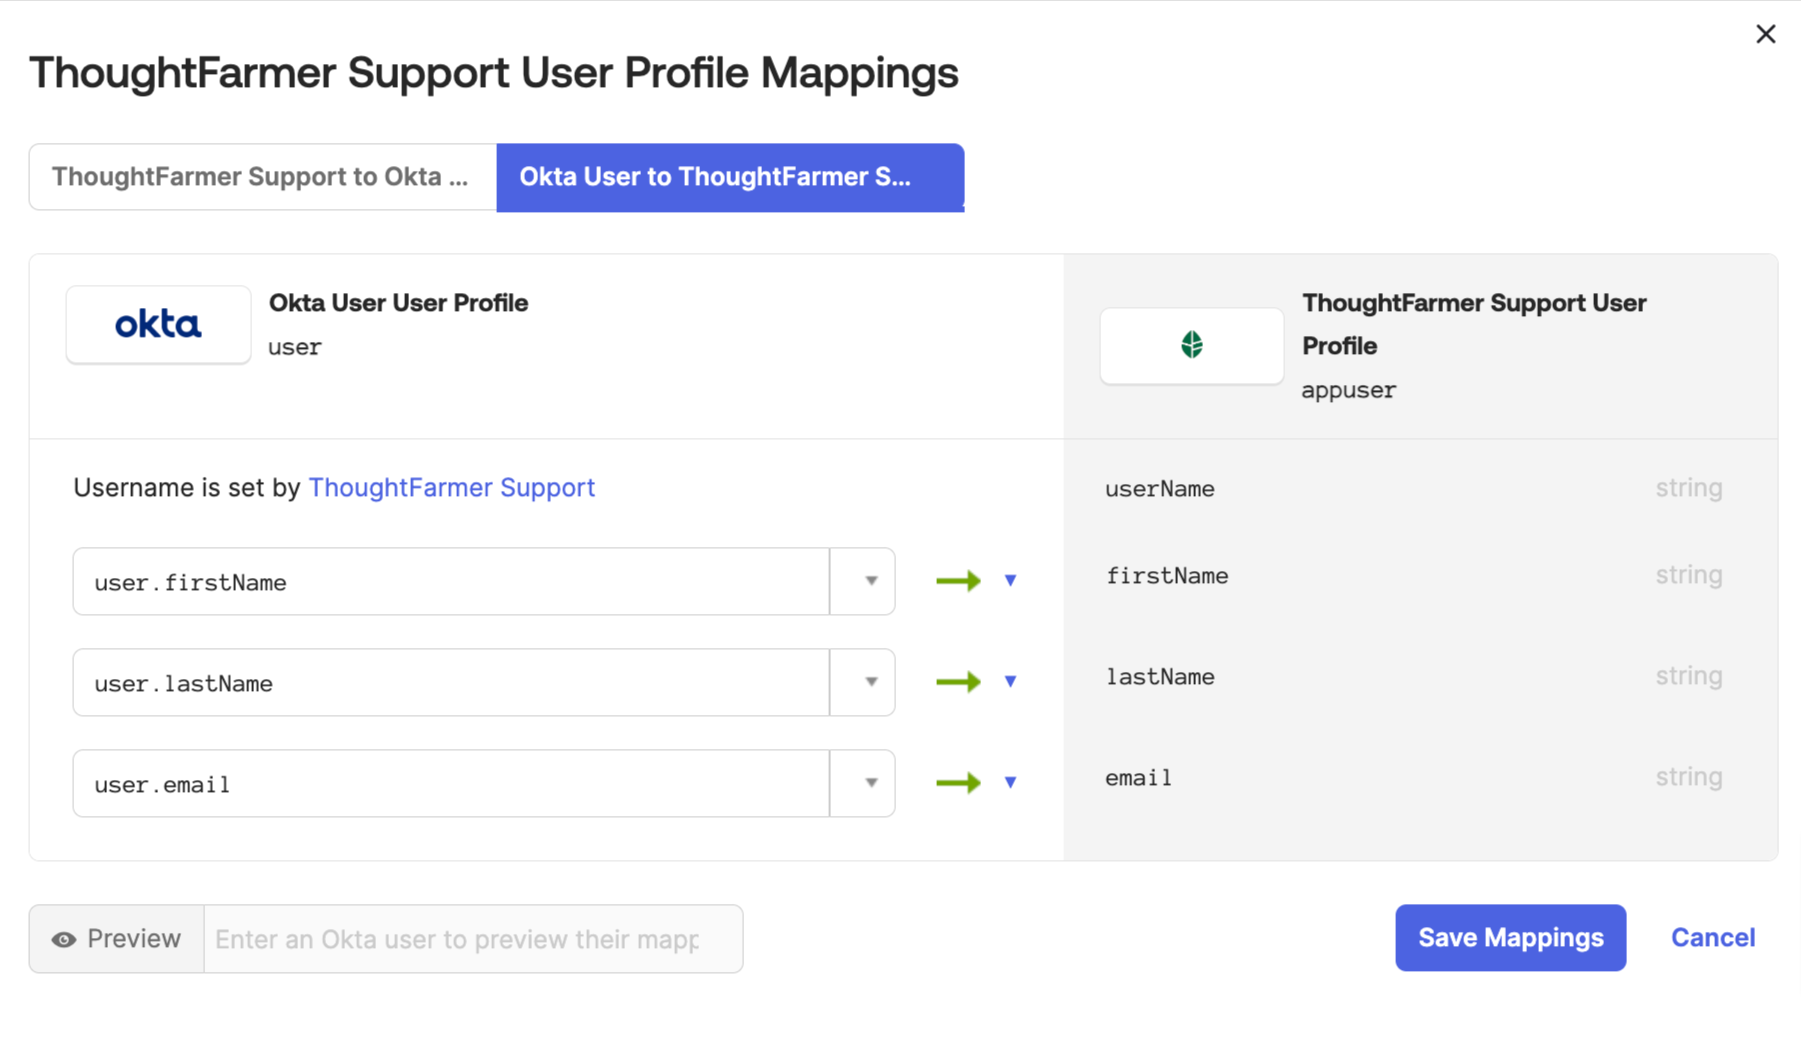This screenshot has height=1042, width=1801.
Task: Select the userName attribute label
Action: pyautogui.click(x=1160, y=489)
